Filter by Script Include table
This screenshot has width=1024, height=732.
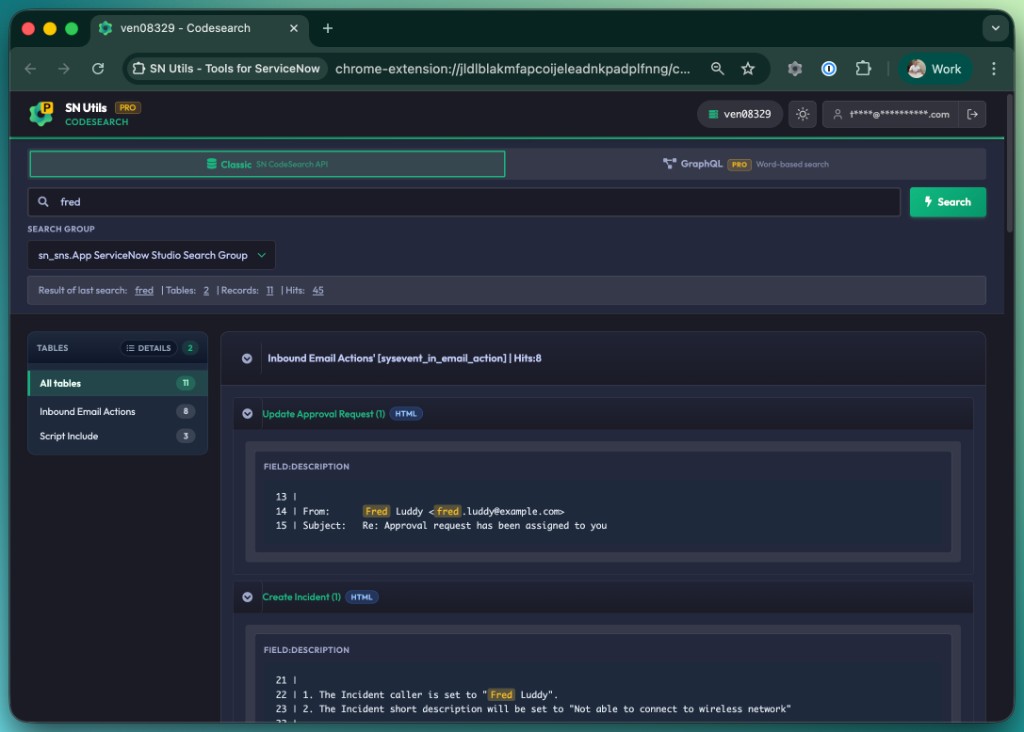(x=118, y=436)
